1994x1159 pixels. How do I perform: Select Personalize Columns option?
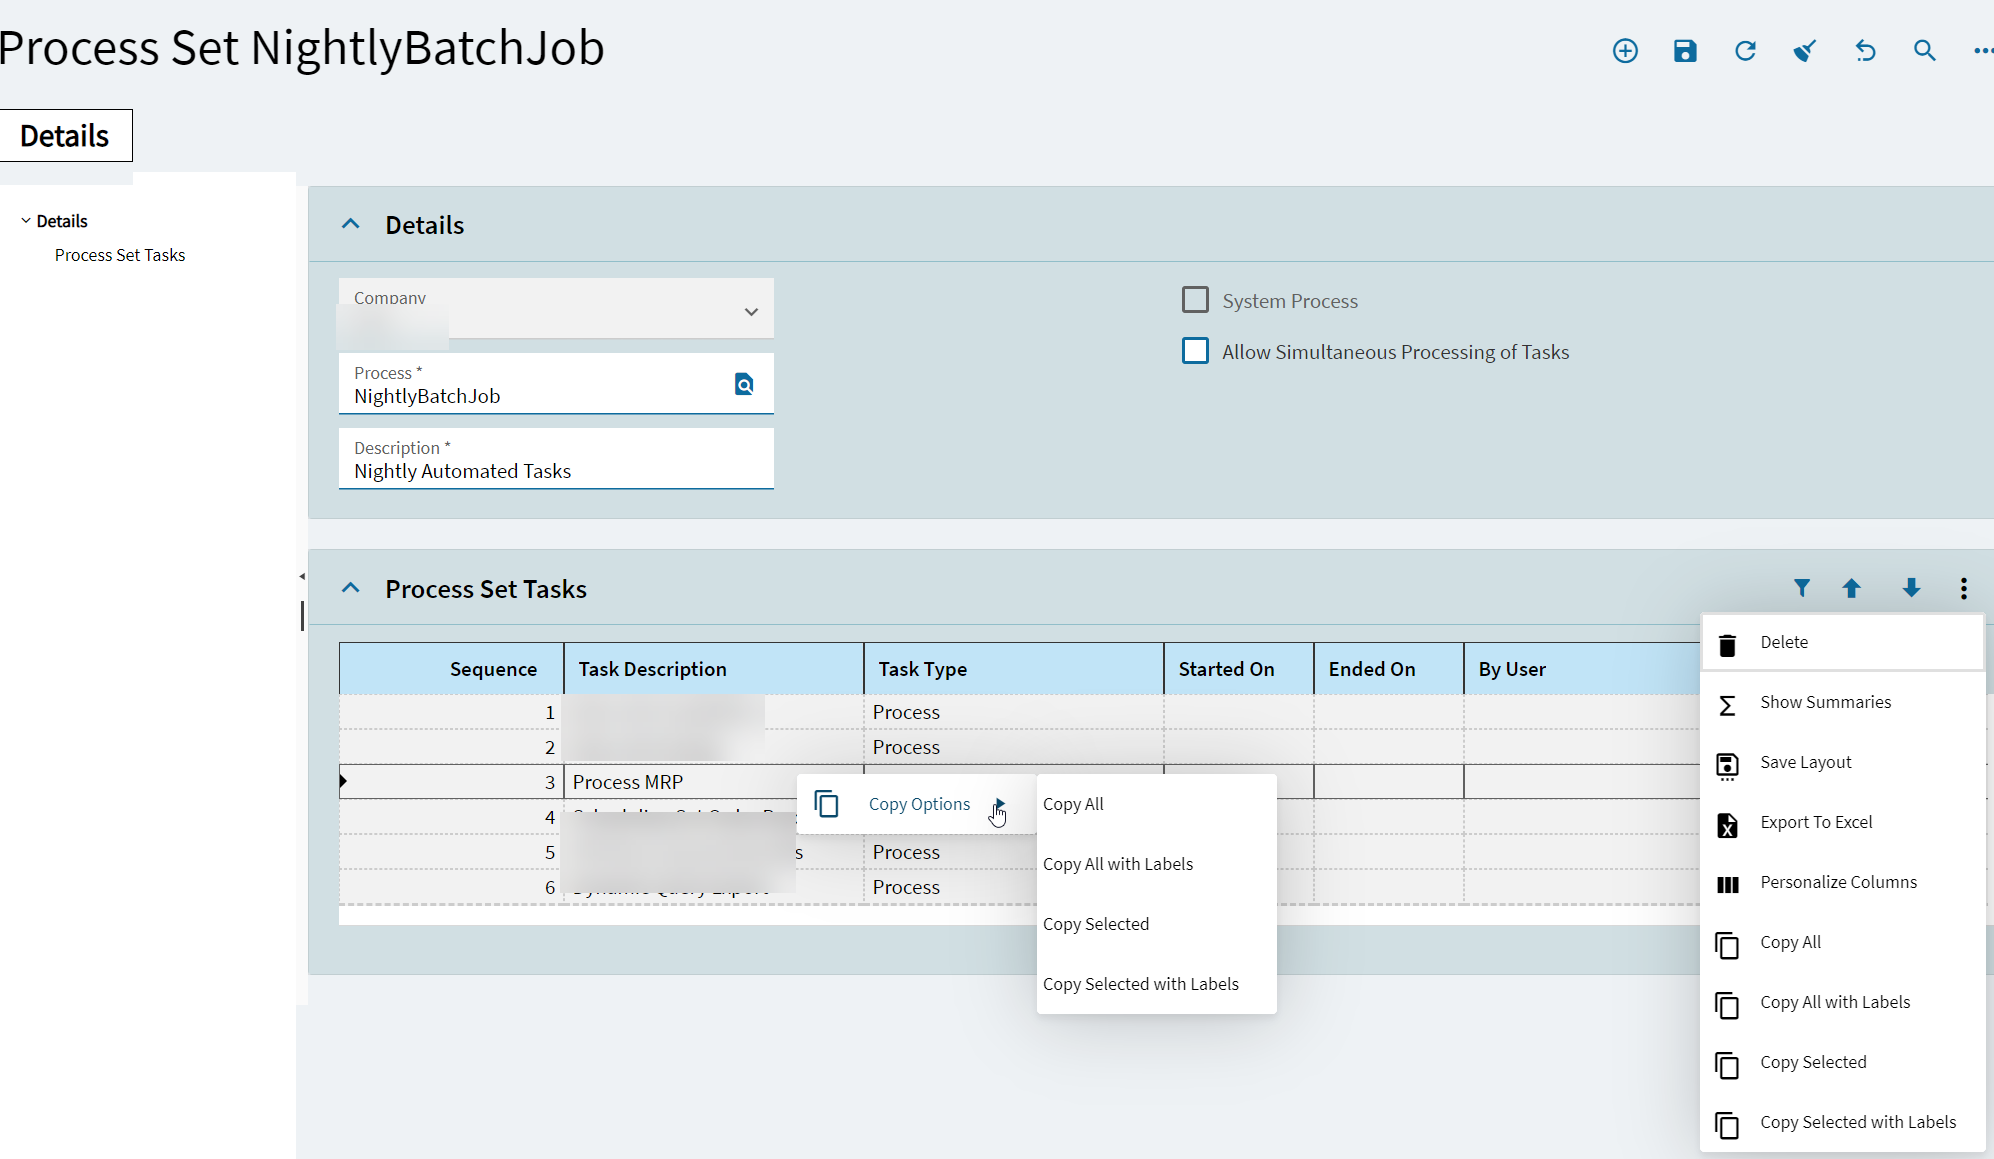1837,882
